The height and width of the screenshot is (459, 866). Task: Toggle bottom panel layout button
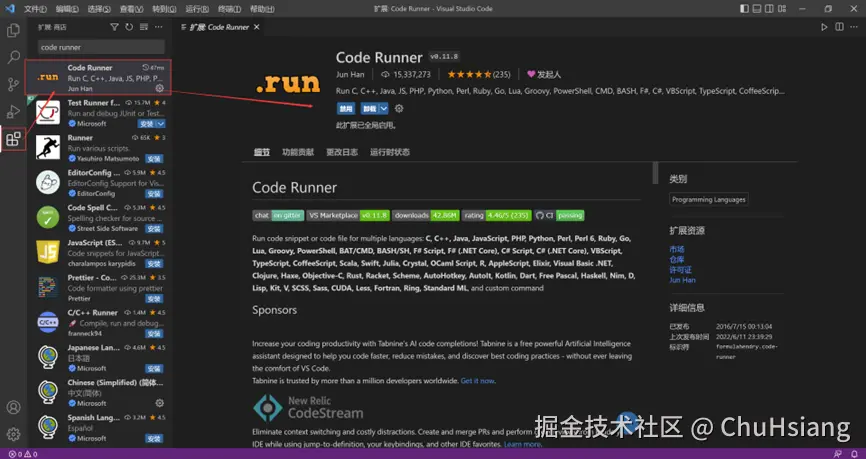tap(757, 9)
